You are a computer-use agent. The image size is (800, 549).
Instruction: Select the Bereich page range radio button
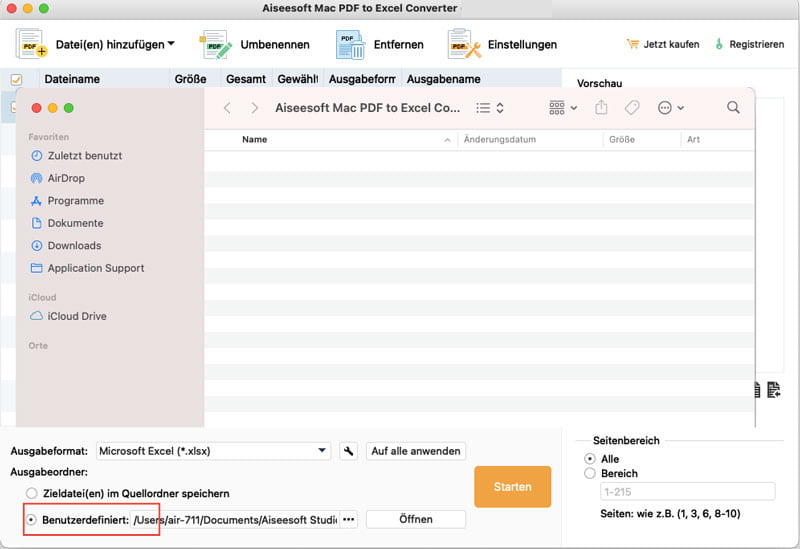(x=590, y=473)
